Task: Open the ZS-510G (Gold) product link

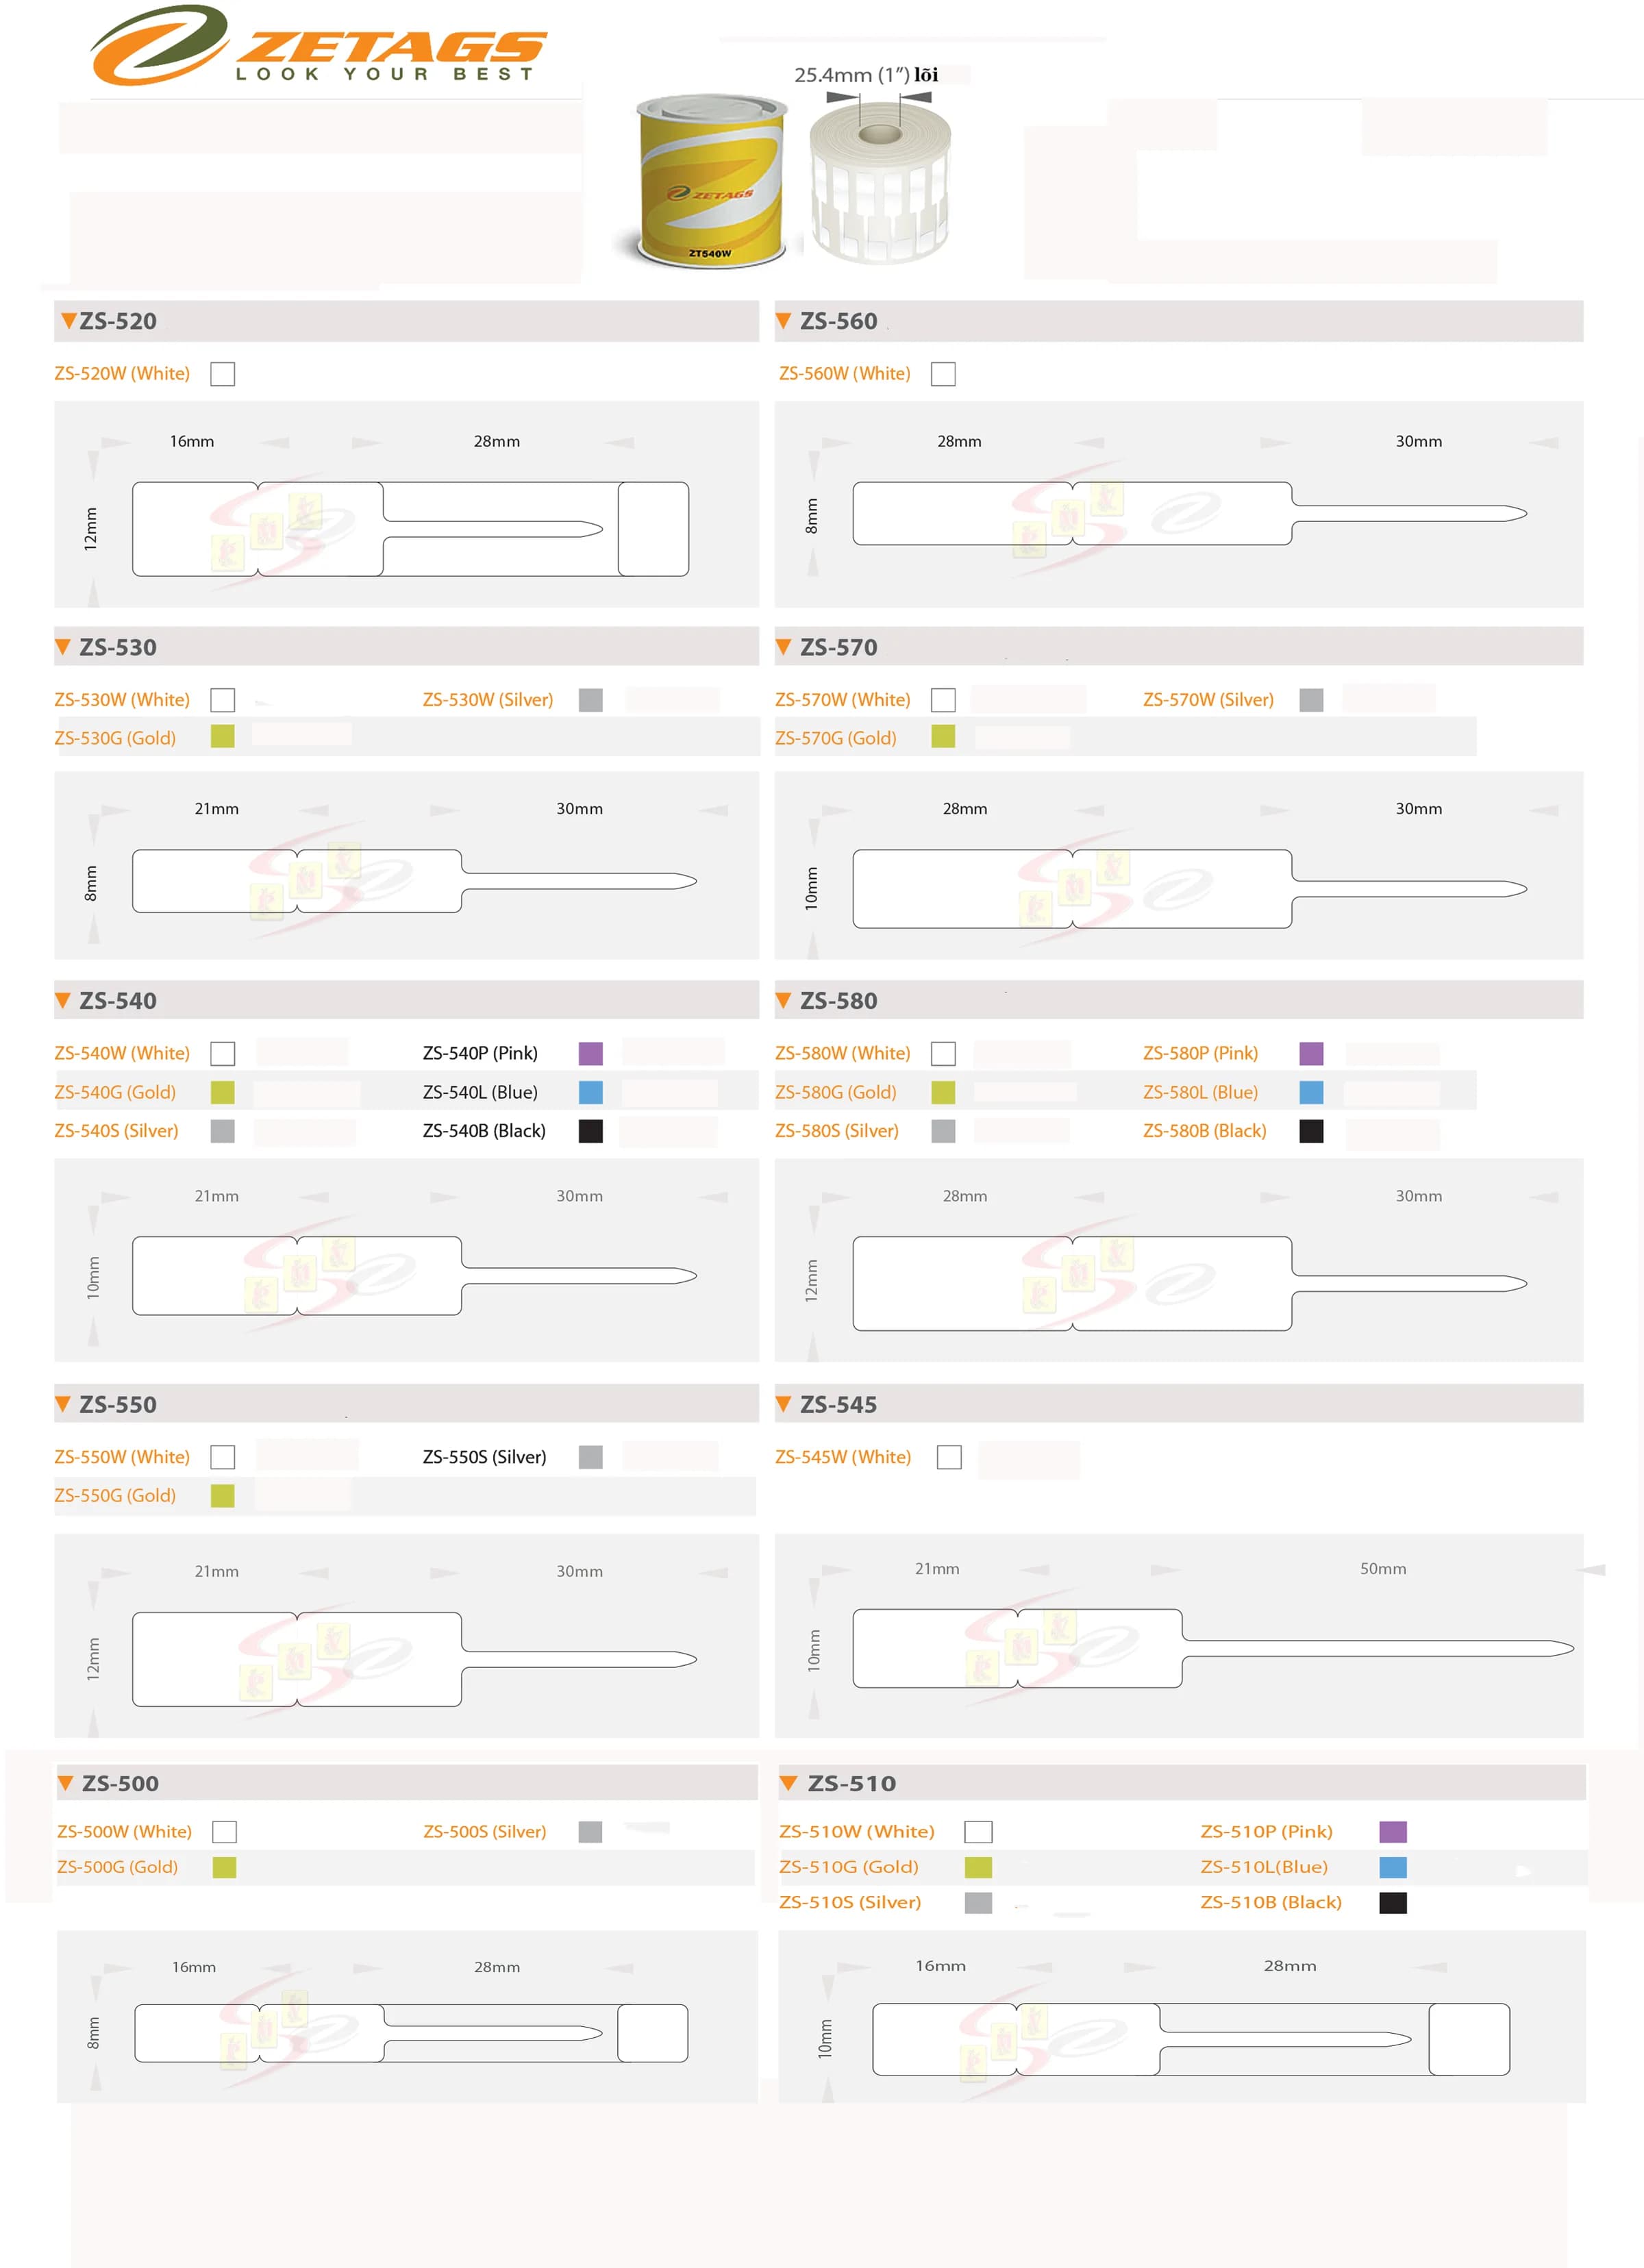Action: [x=848, y=1867]
